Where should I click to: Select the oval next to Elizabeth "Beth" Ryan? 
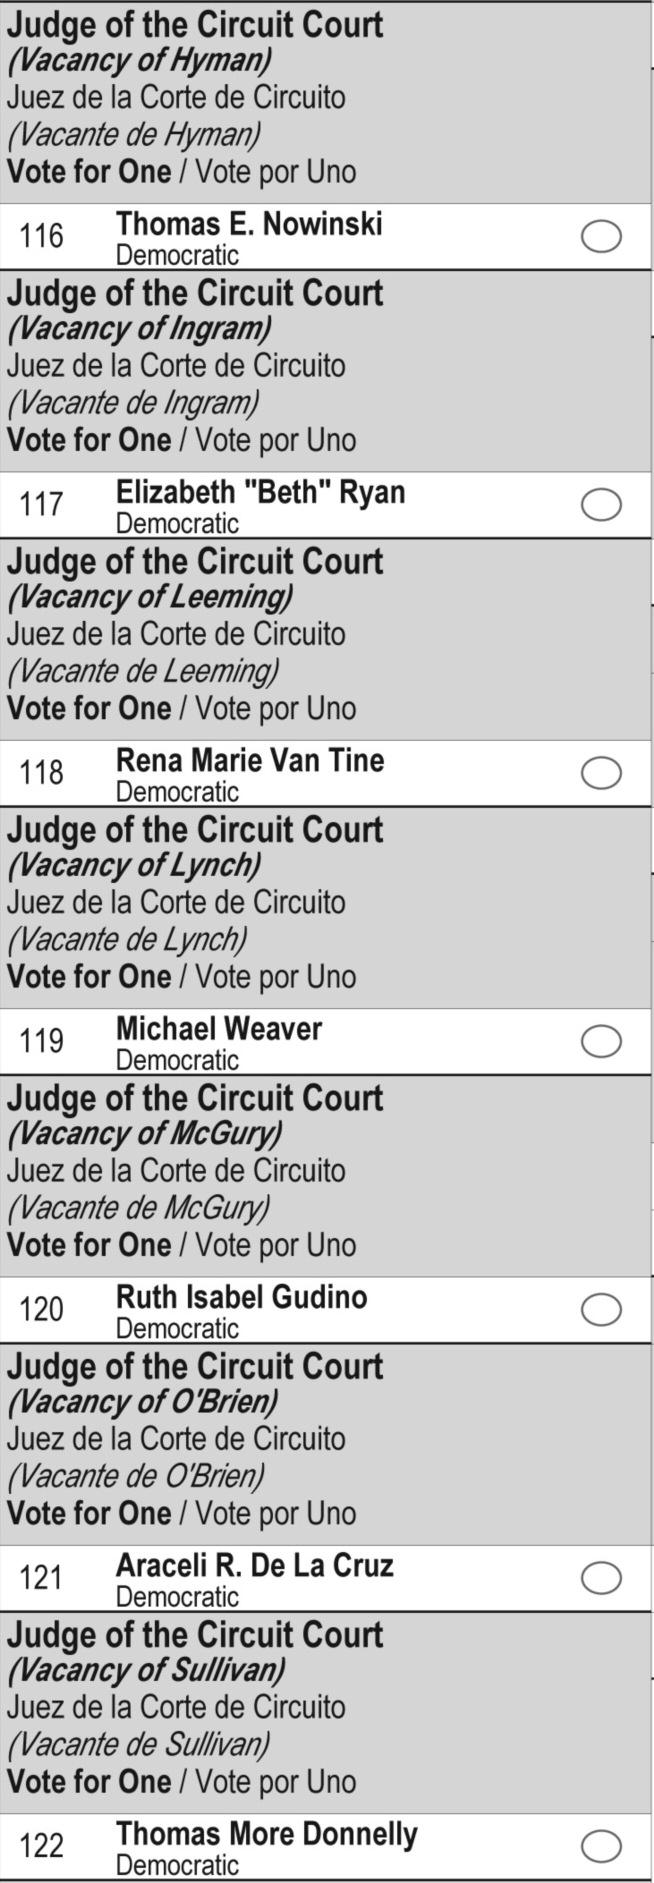tap(601, 505)
